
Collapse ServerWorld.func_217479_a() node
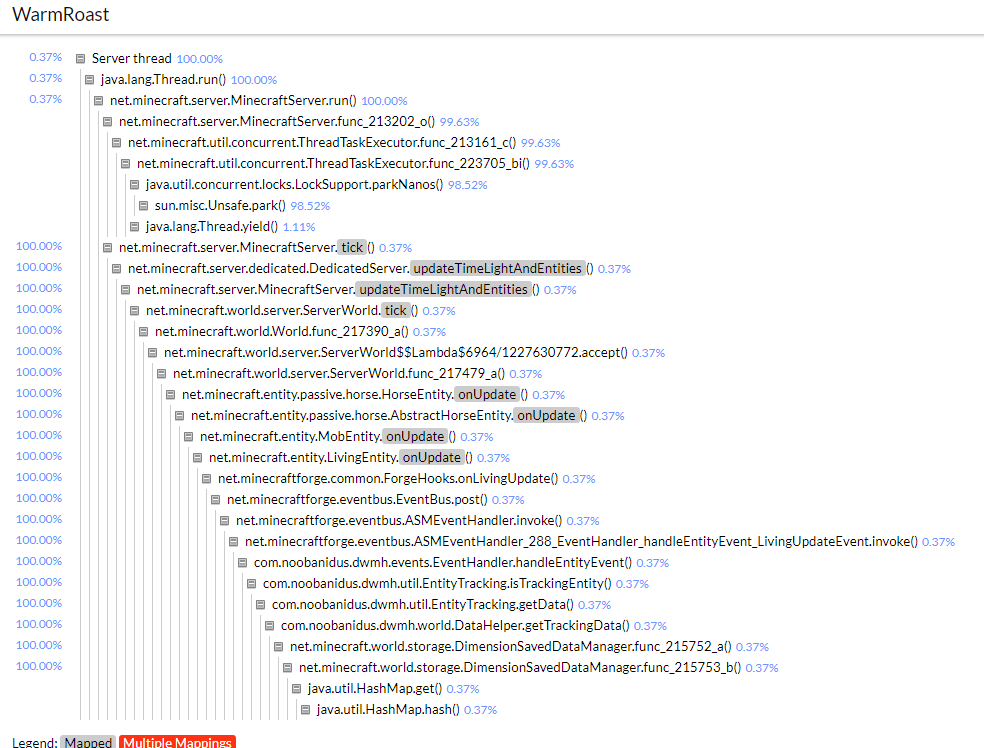pyautogui.click(x=161, y=373)
